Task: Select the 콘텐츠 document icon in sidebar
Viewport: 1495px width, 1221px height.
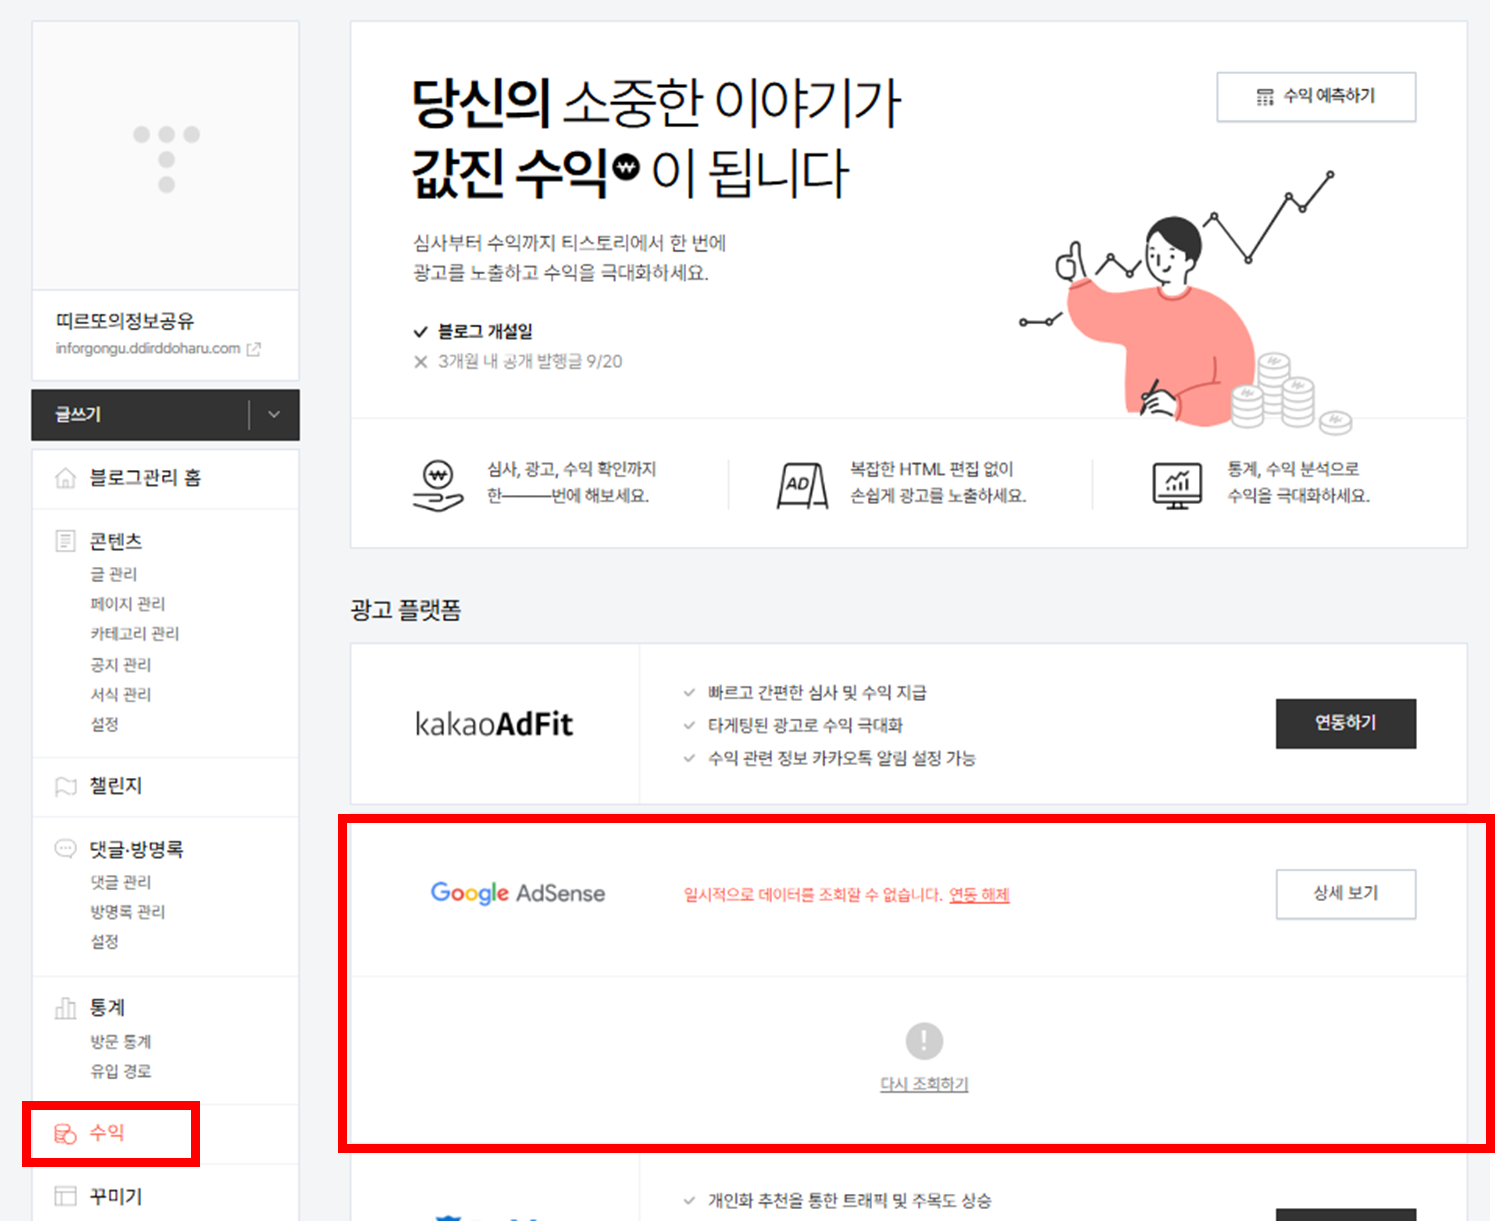Action: point(65,541)
